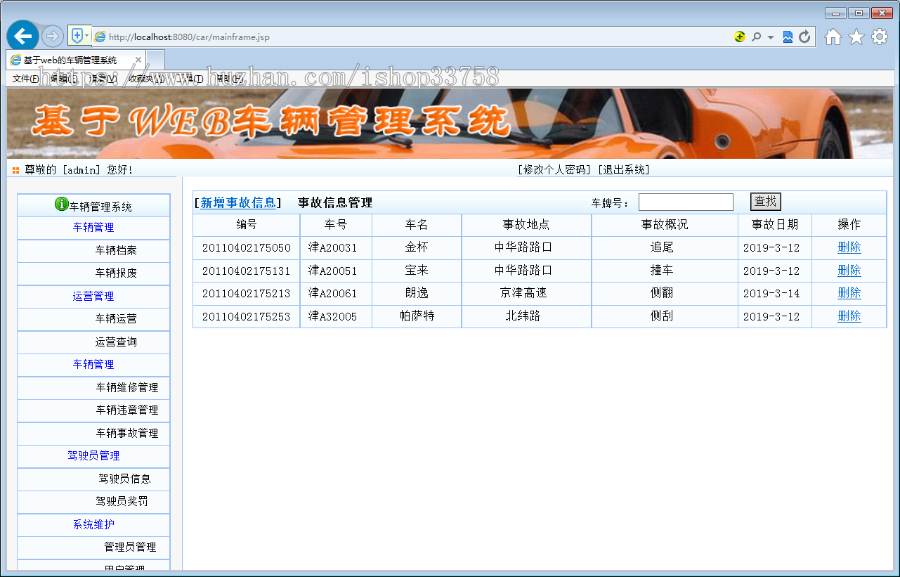Screen dimensions: 900x577
Task: Click the info icon beside 车辆管理系统
Action: [x=61, y=206]
